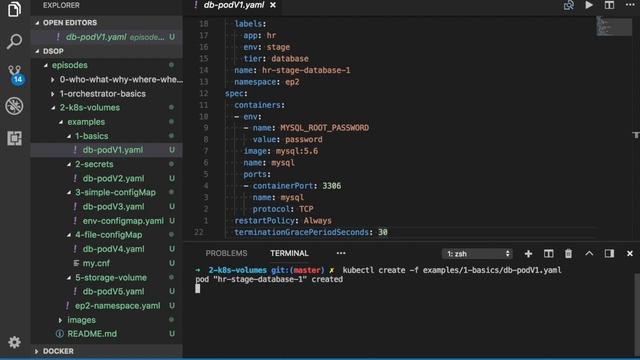
Task: Click the kubectl create command in terminal
Action: tap(452, 270)
